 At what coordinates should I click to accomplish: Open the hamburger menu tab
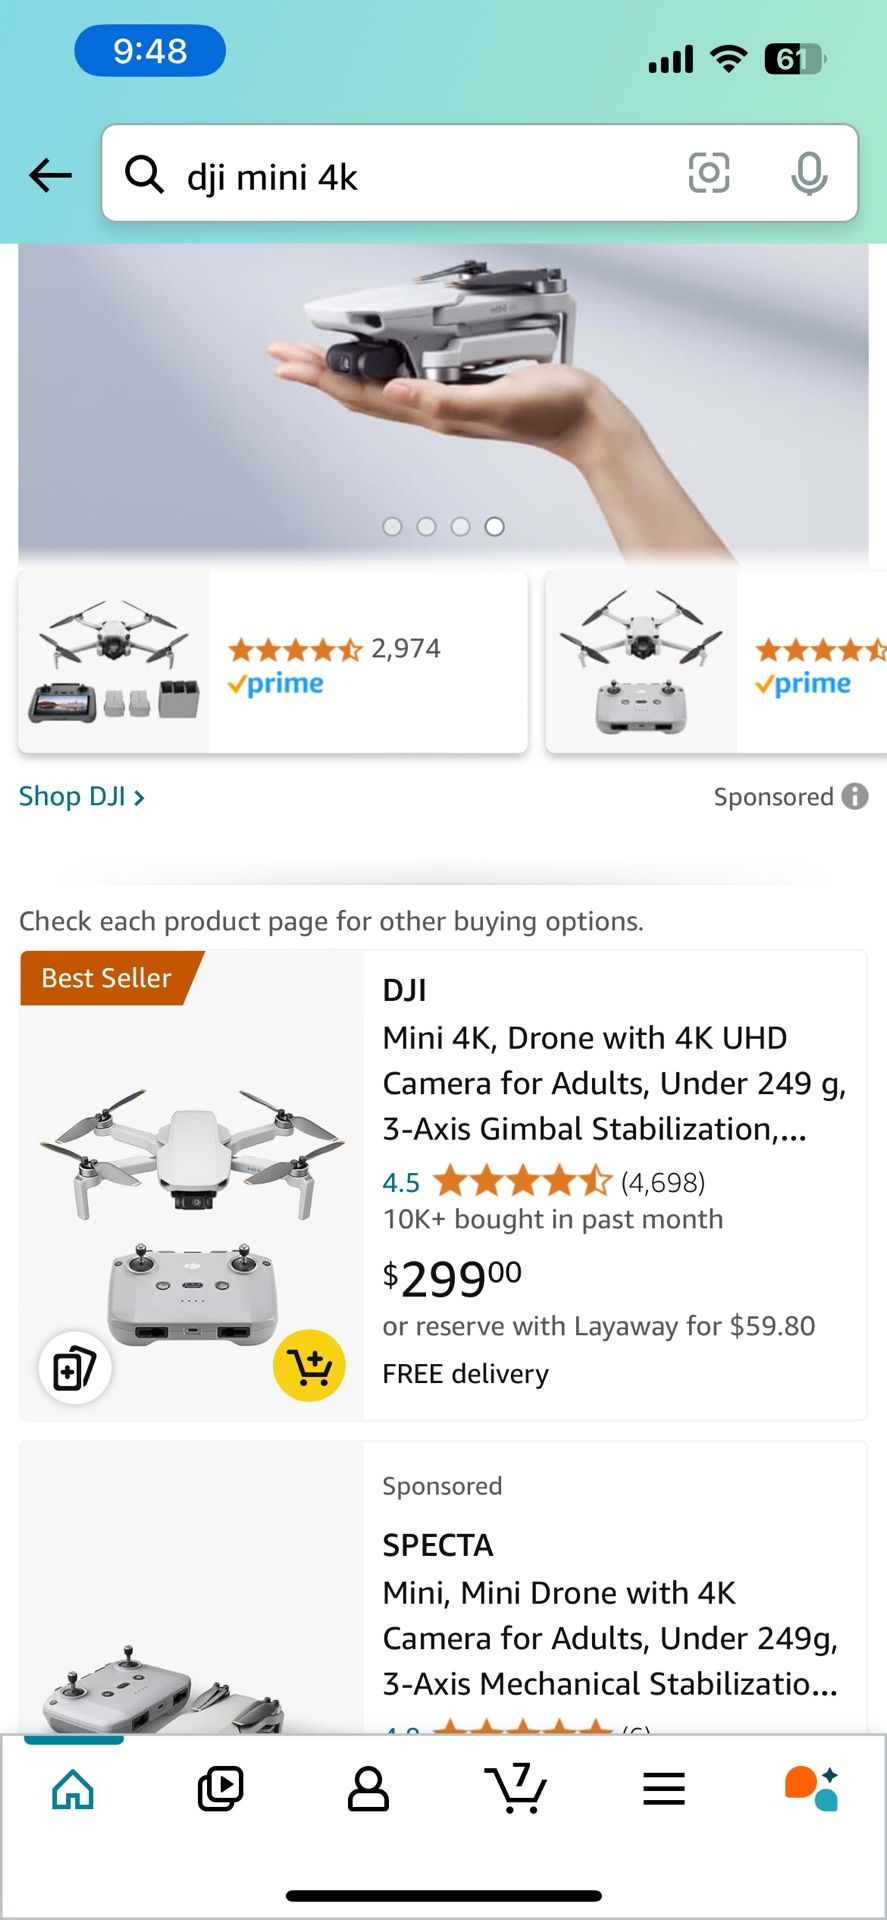664,1789
